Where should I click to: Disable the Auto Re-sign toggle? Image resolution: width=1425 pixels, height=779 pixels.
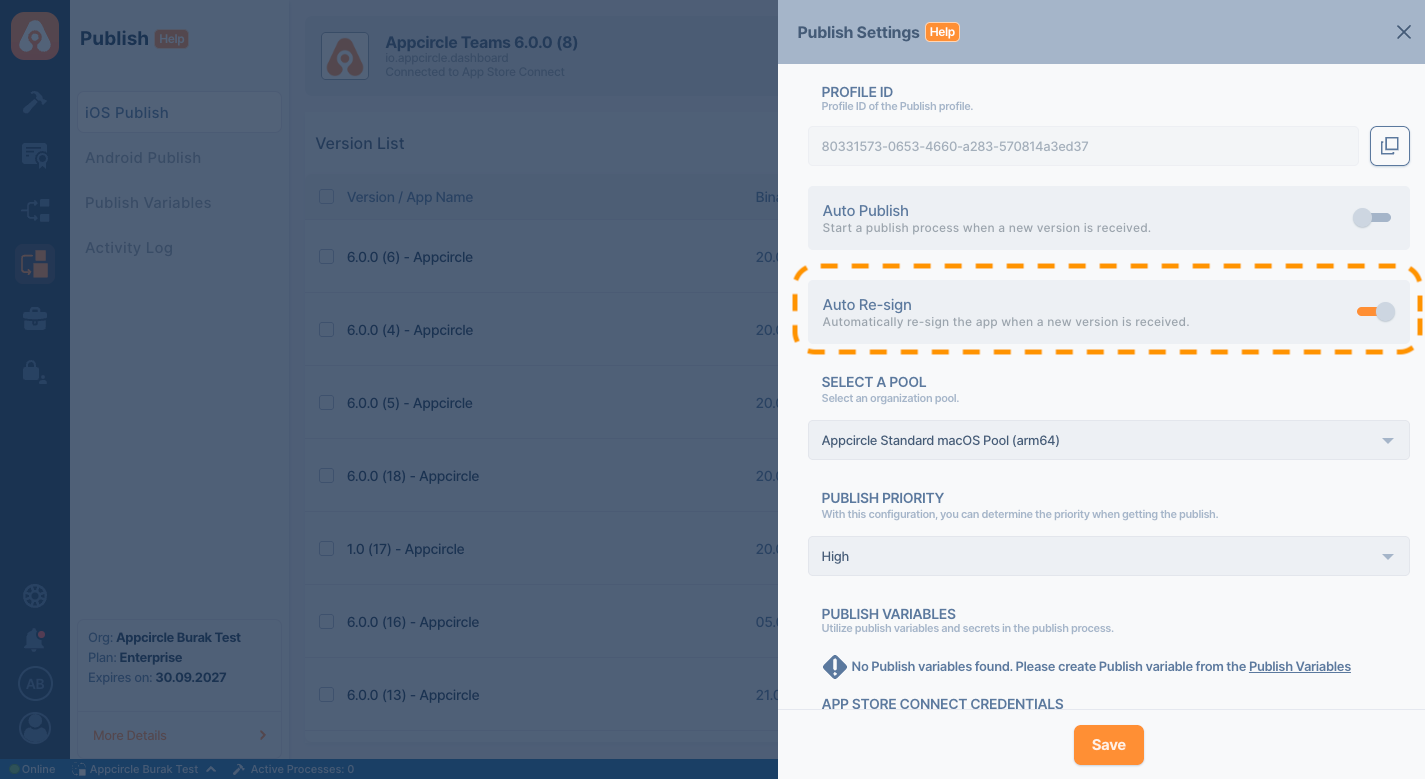pos(1375,312)
